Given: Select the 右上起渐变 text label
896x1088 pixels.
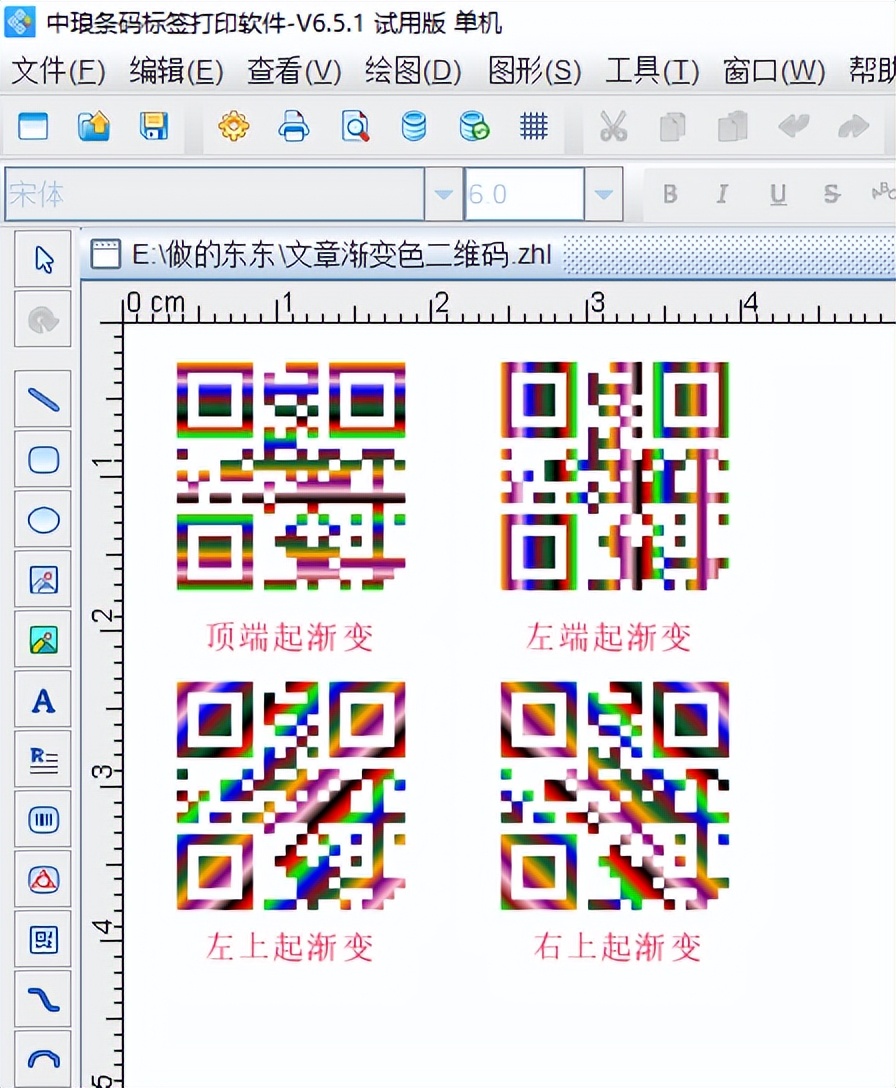Looking at the screenshot, I should 617,946.
